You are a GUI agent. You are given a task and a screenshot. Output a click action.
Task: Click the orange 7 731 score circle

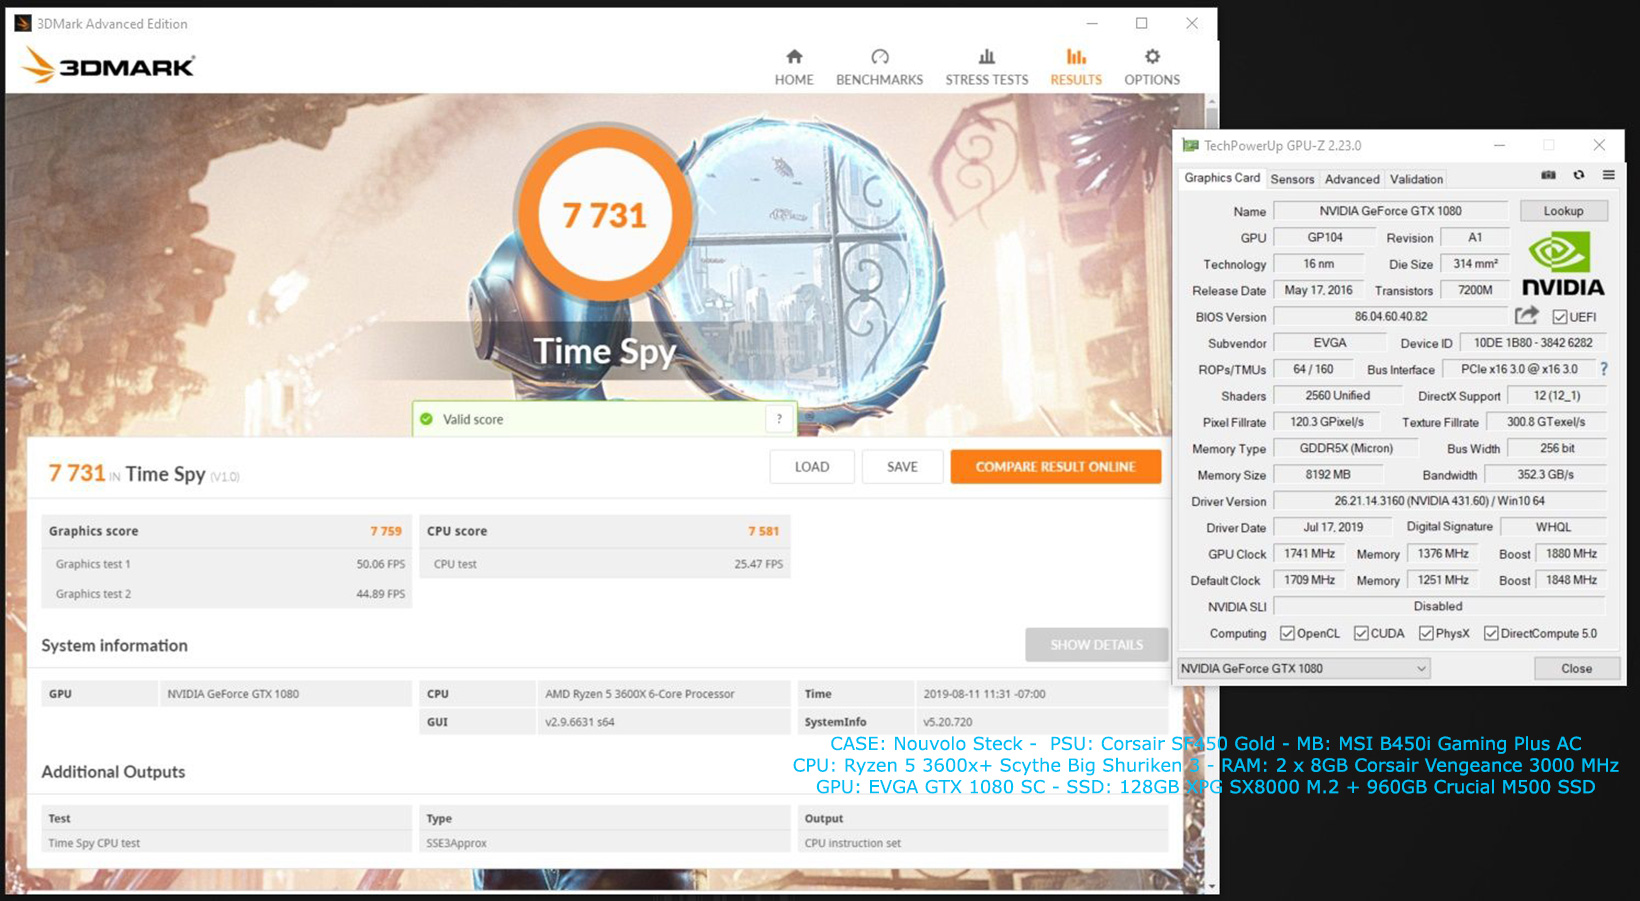click(x=604, y=215)
